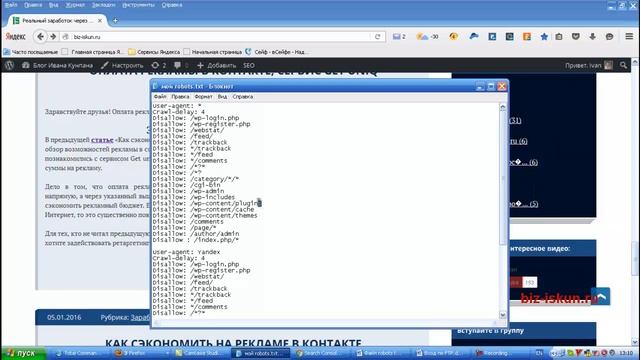Open the 'Сейф - вСейфе' bookmark
Screen dimensions: 640x360
click(x=277, y=52)
